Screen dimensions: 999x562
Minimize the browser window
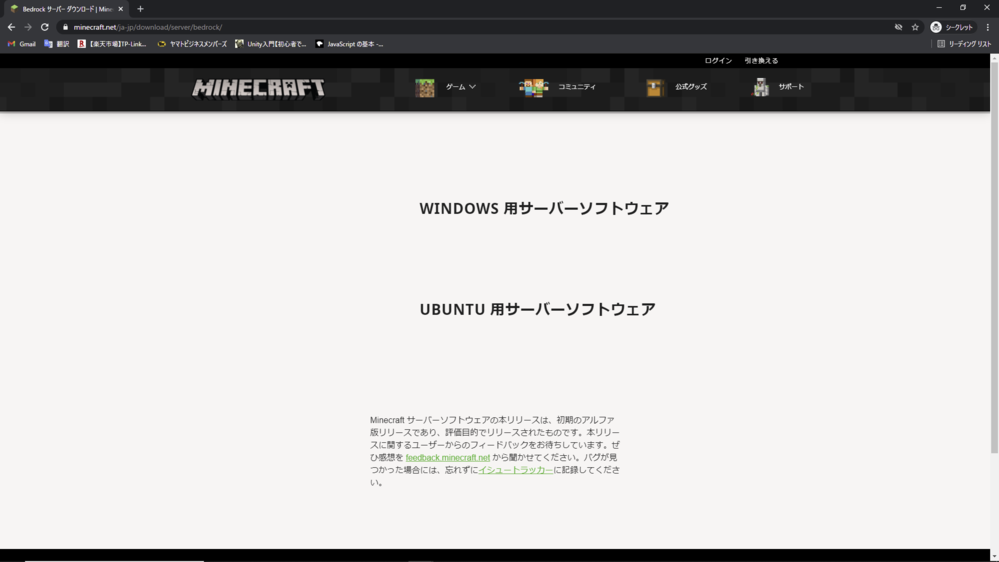tap(939, 8)
